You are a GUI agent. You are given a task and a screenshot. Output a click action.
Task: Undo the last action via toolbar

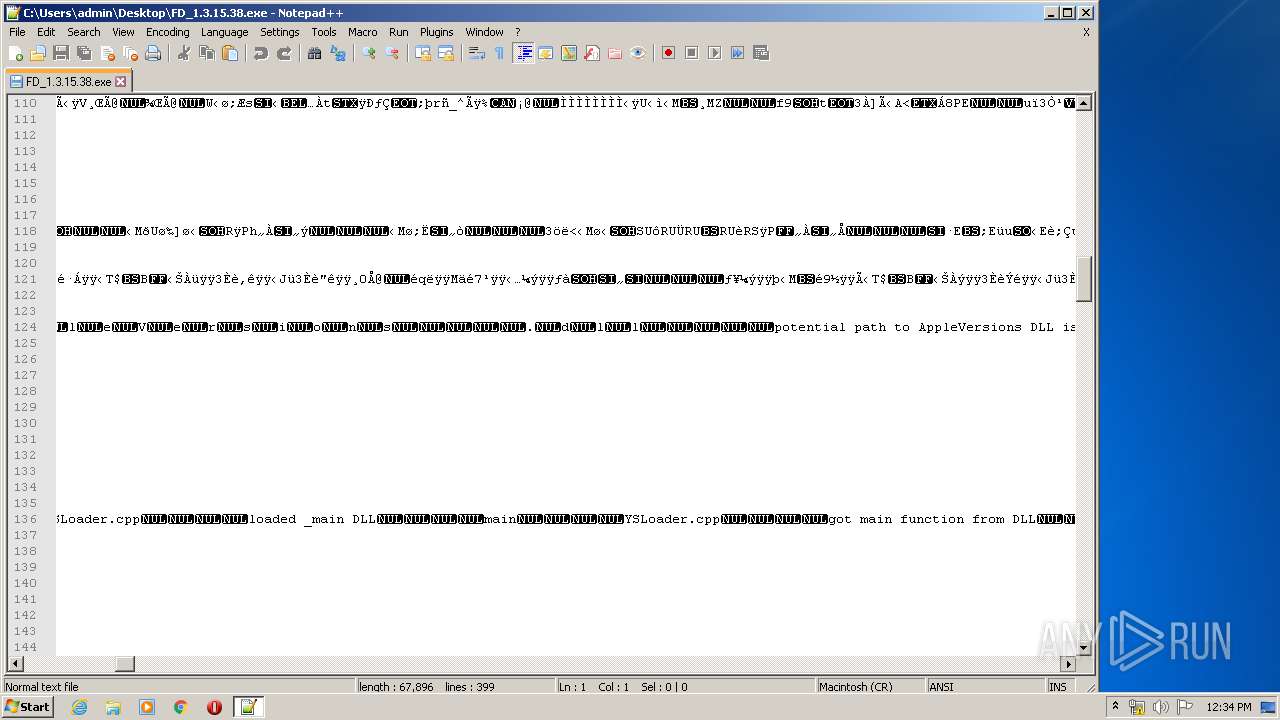click(261, 53)
